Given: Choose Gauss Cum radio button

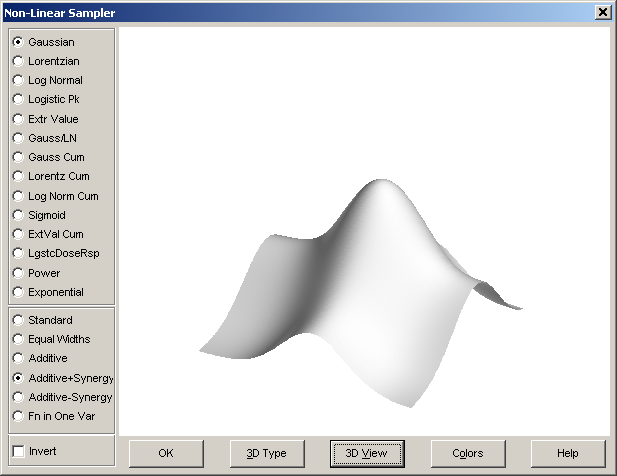Looking at the screenshot, I should 48,157.
